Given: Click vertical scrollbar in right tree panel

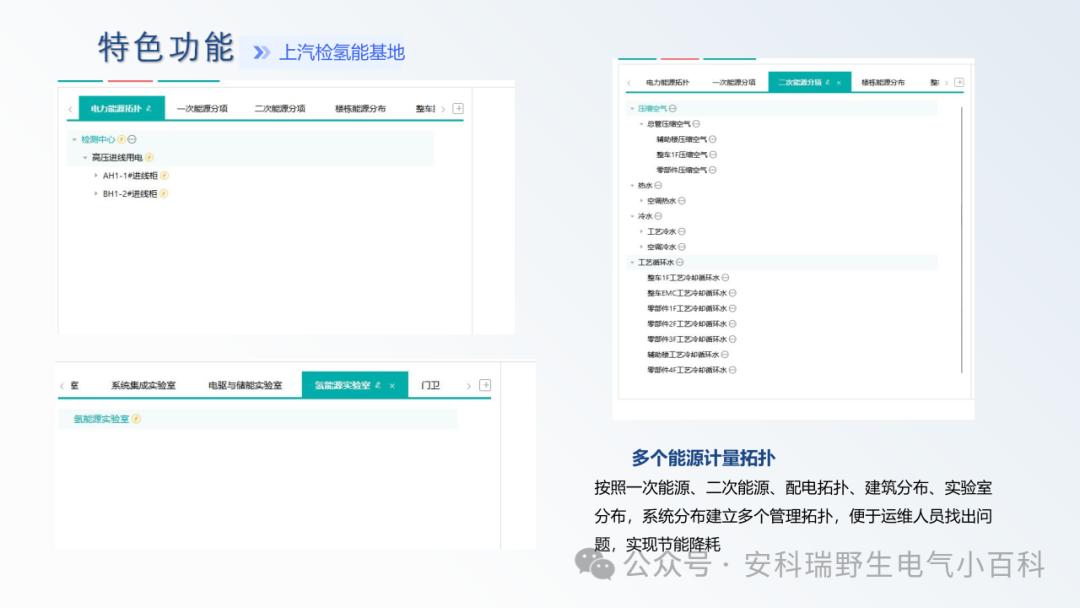Looking at the screenshot, I should tap(962, 240).
